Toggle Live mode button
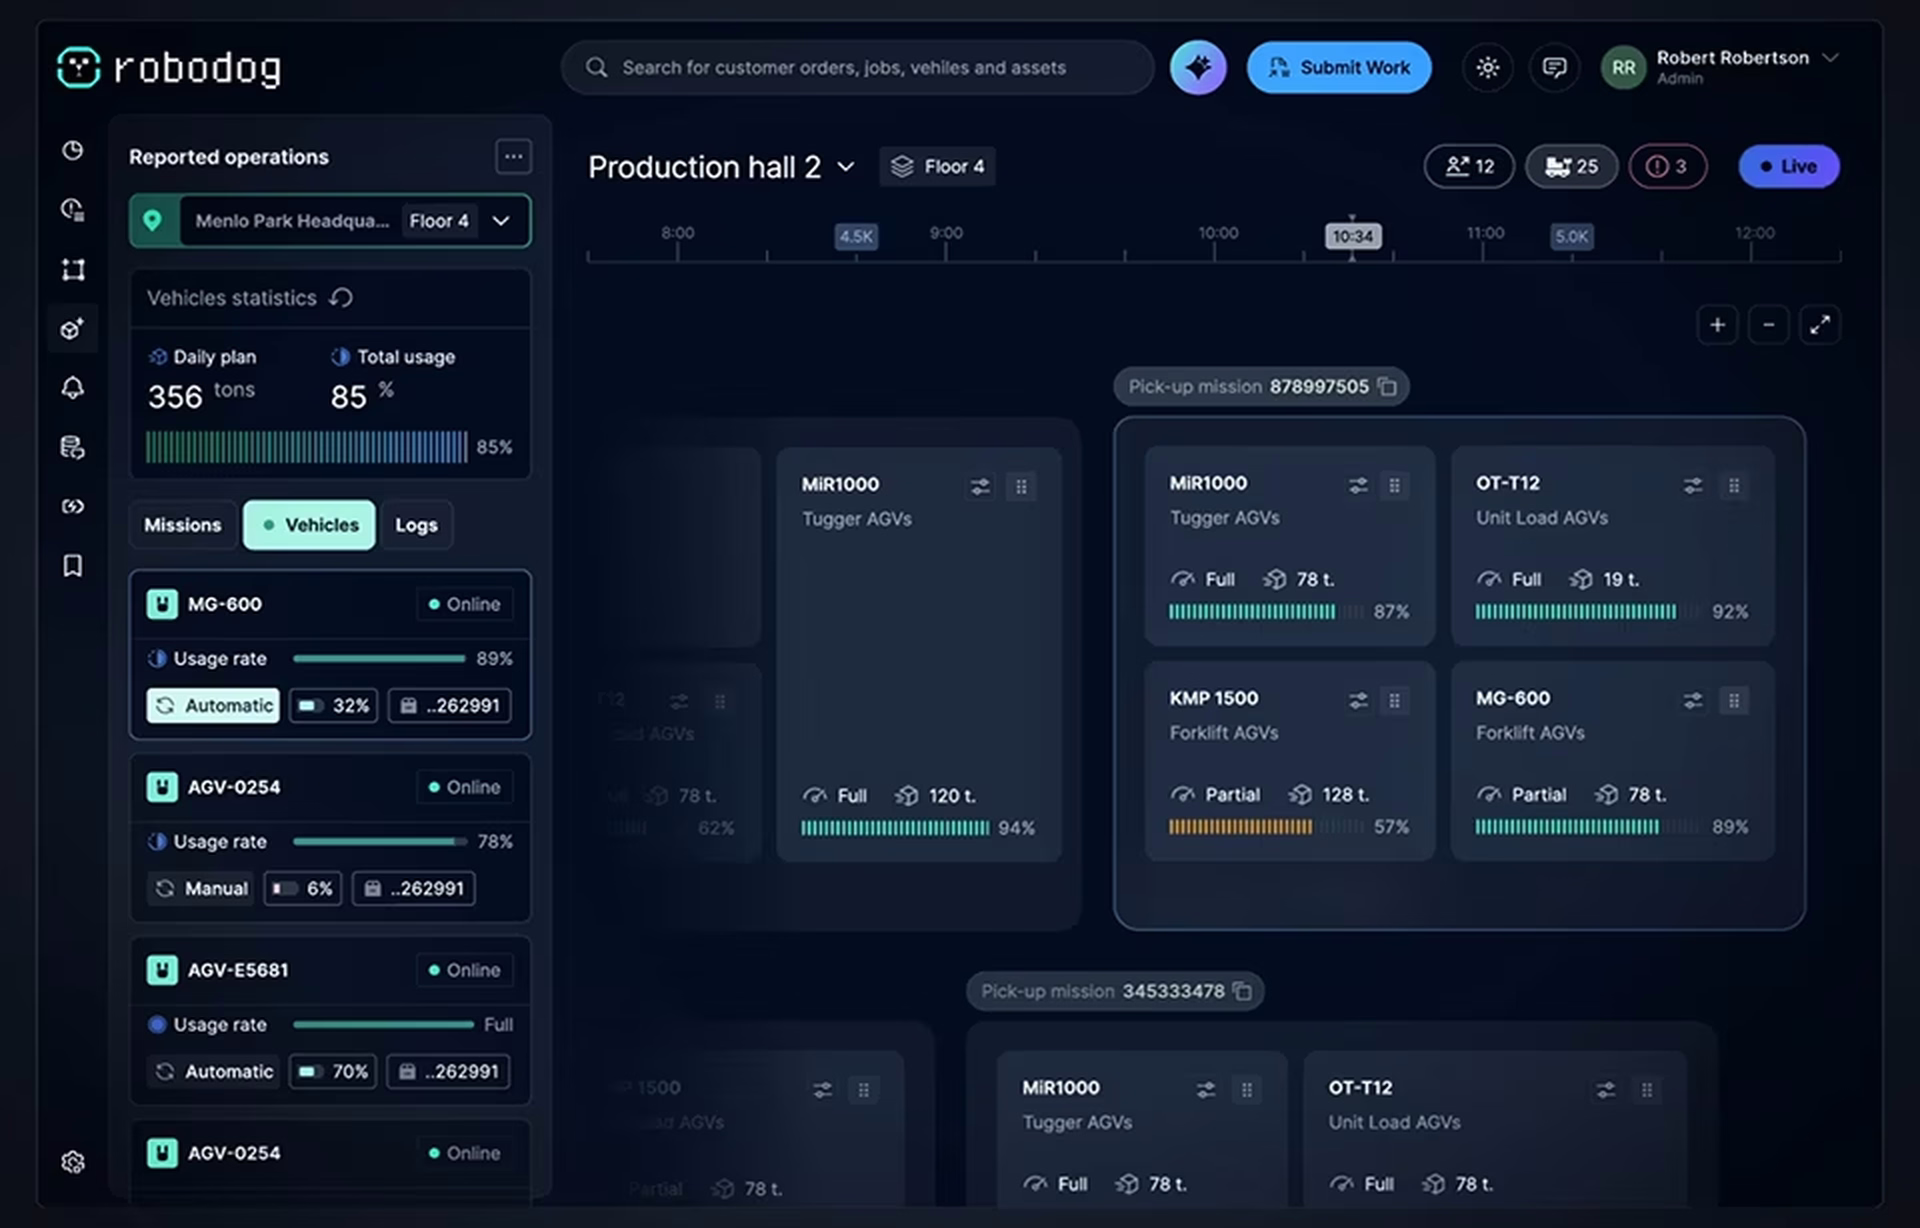This screenshot has width=1920, height=1228. pyautogui.click(x=1788, y=166)
